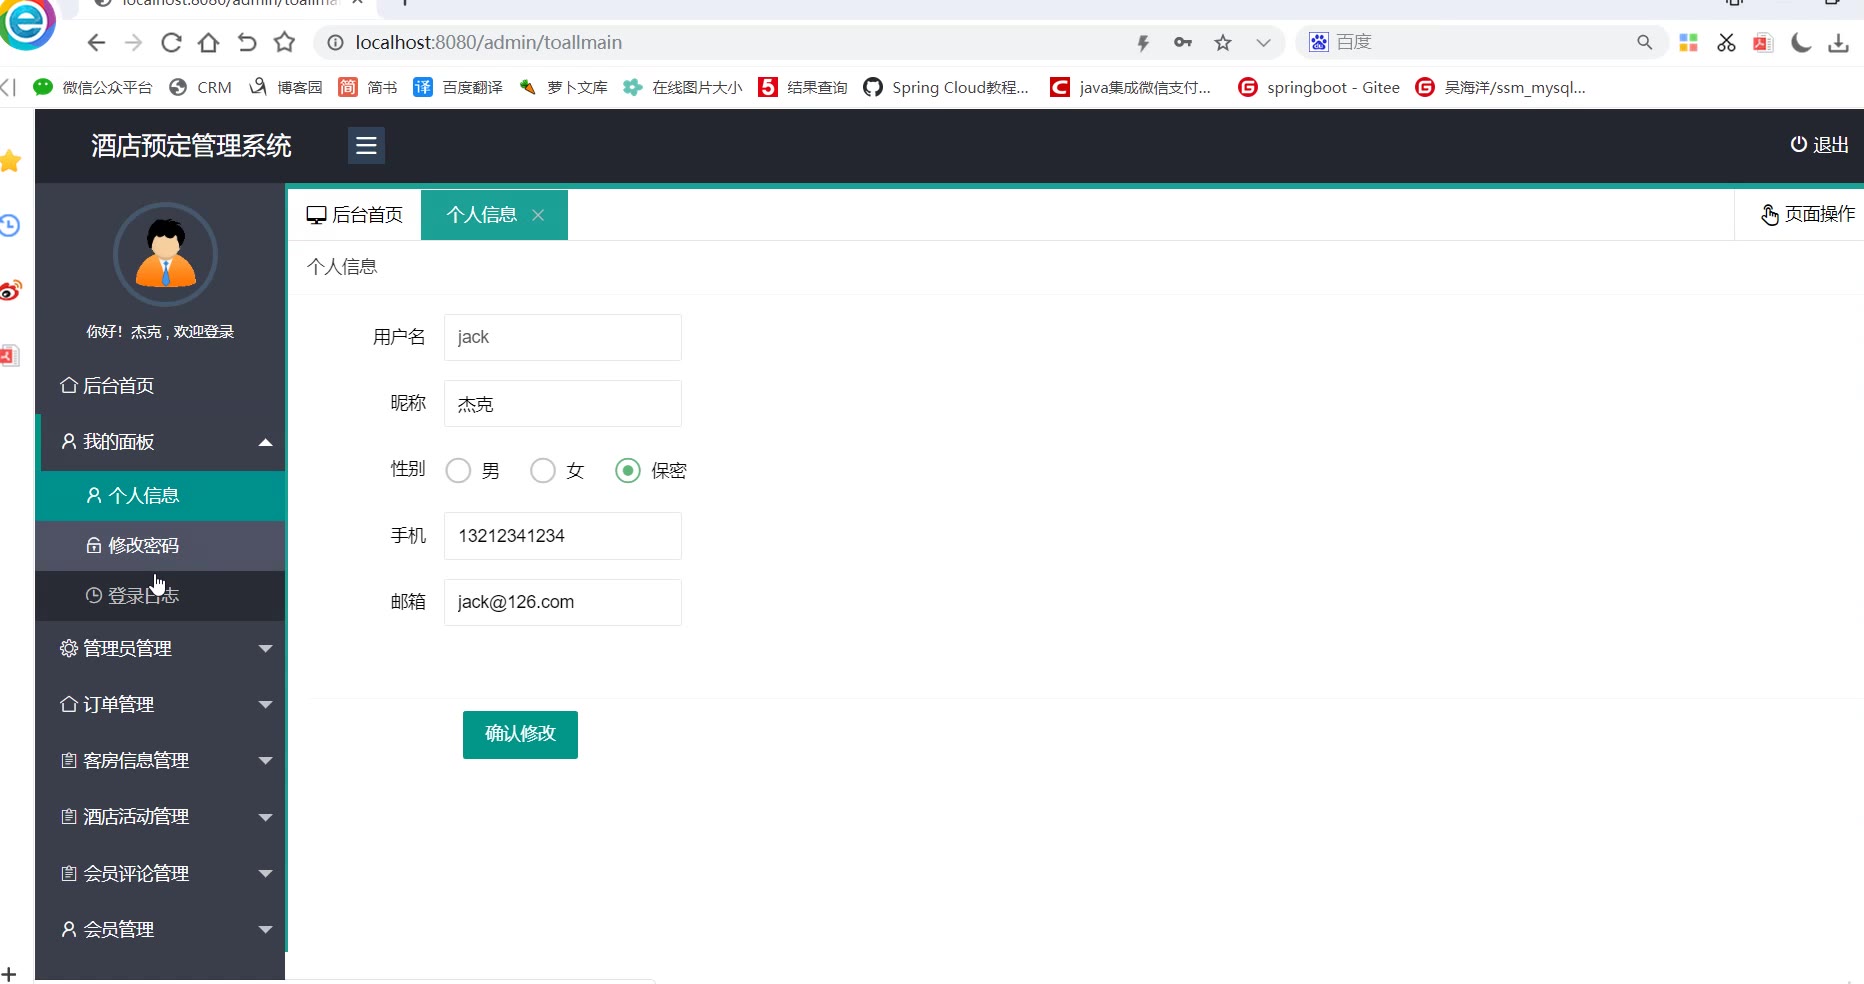Open 登录日志 in sidebar
The height and width of the screenshot is (984, 1864).
point(160,596)
